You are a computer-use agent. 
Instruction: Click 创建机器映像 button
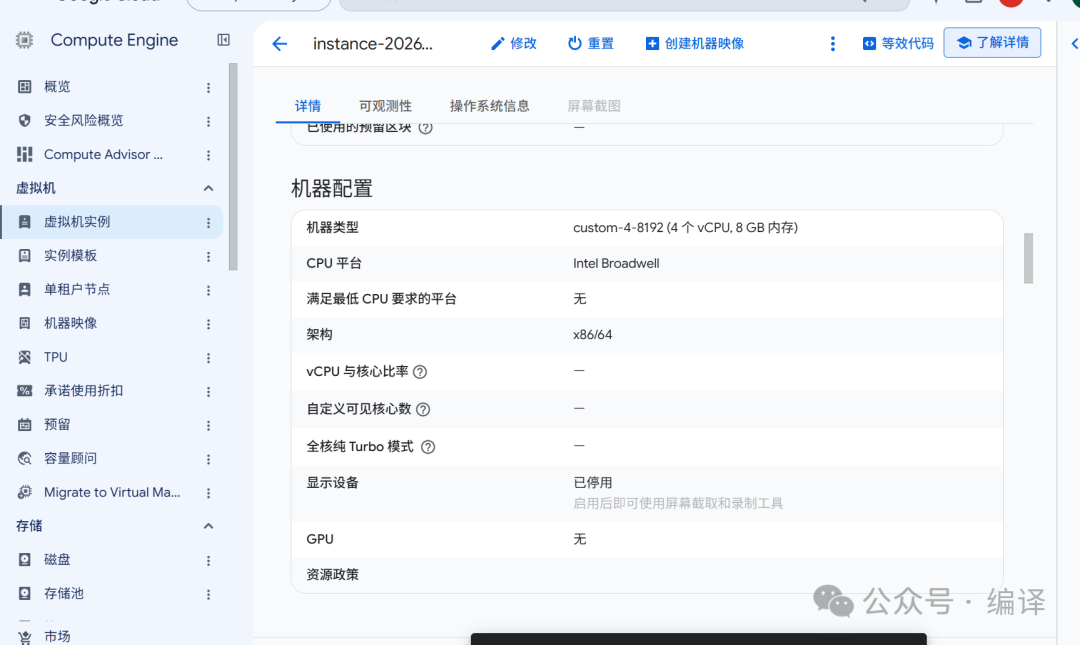click(x=694, y=43)
